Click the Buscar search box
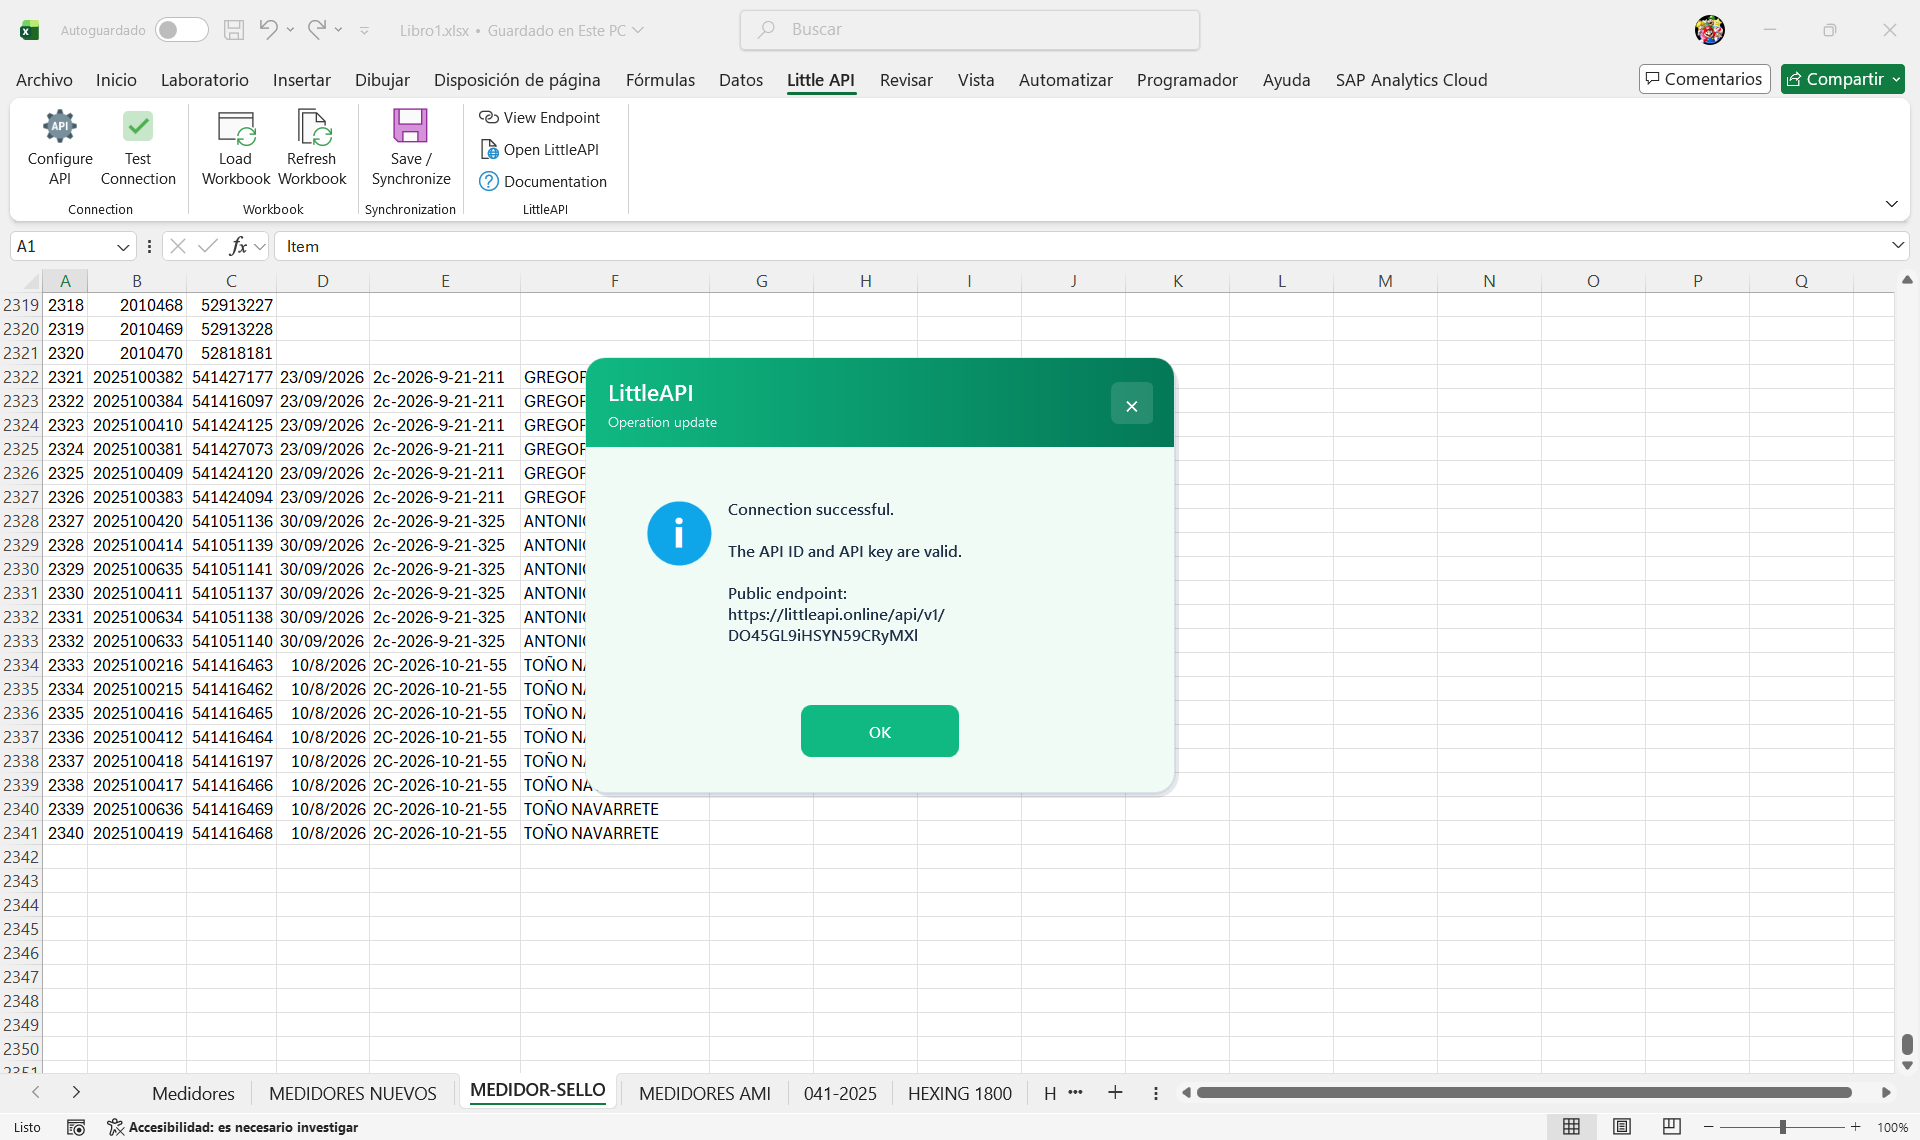Screen dimensions: 1920x1140 coord(970,30)
